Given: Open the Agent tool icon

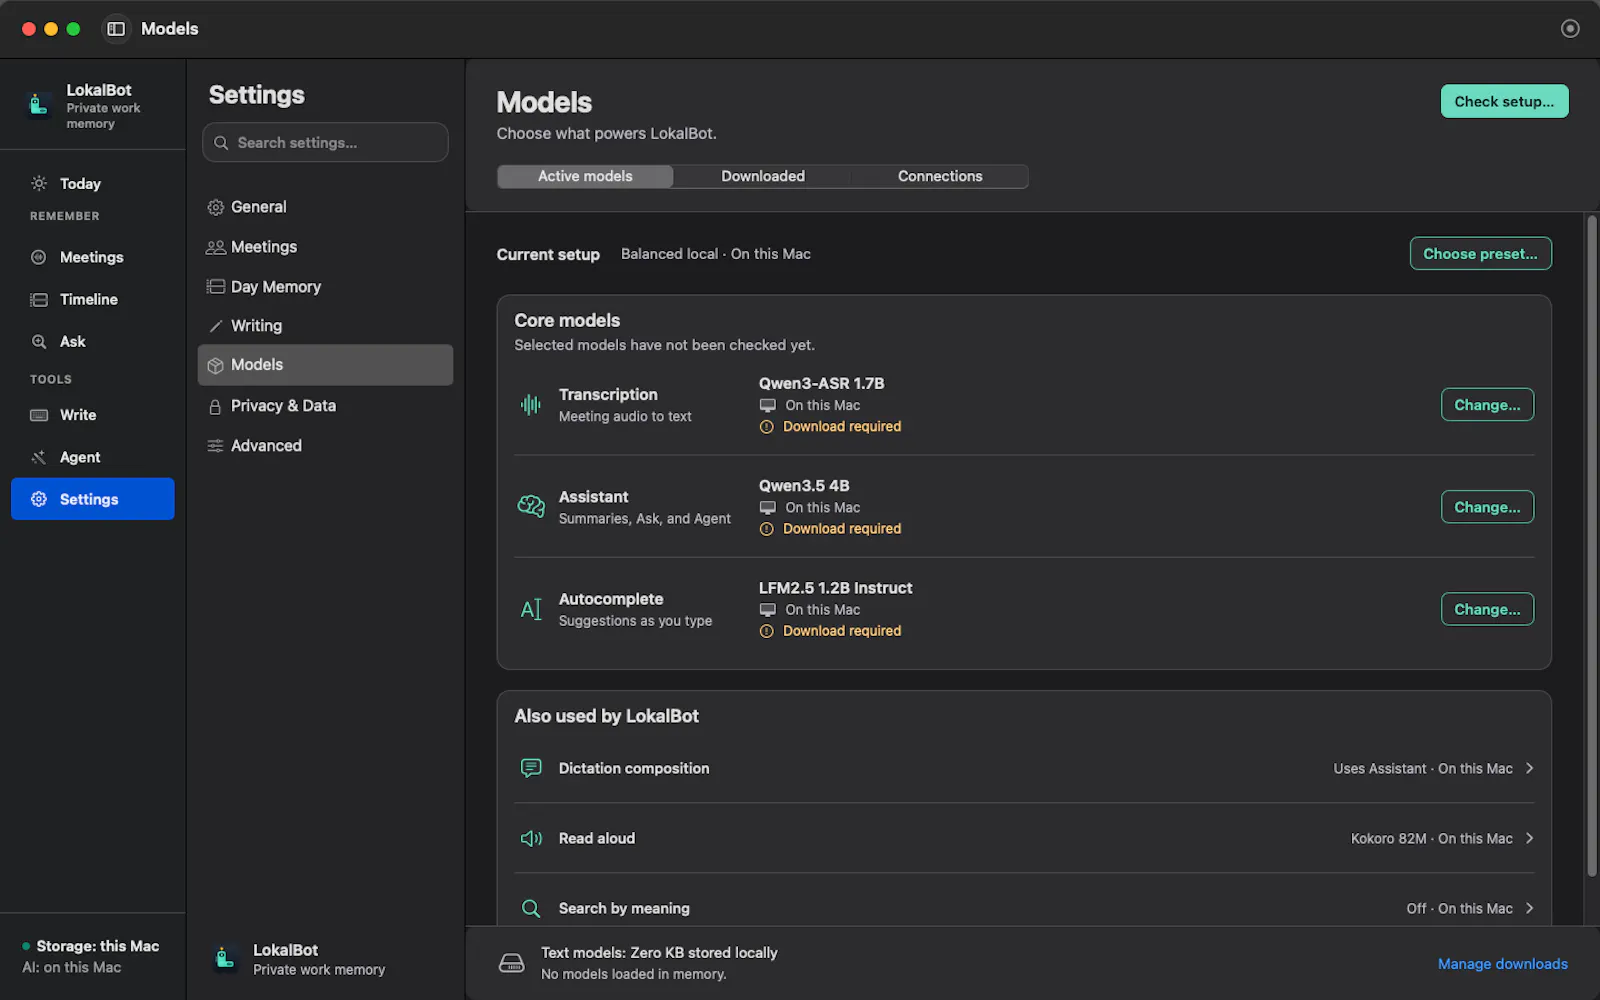Looking at the screenshot, I should (x=39, y=457).
